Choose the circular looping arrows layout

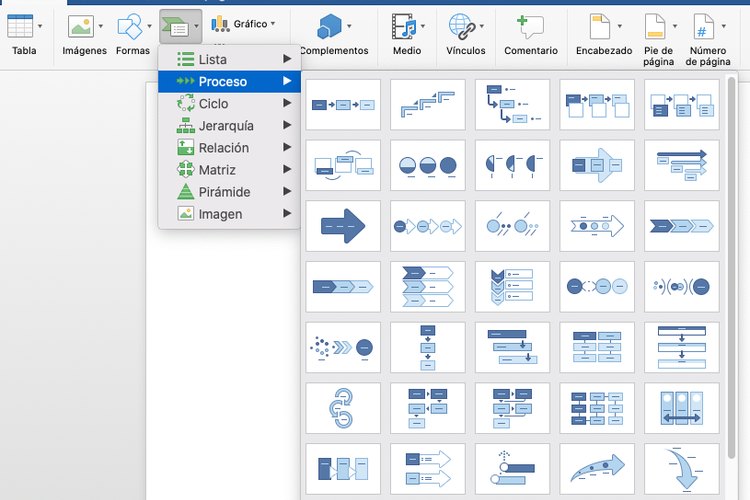(x=343, y=408)
